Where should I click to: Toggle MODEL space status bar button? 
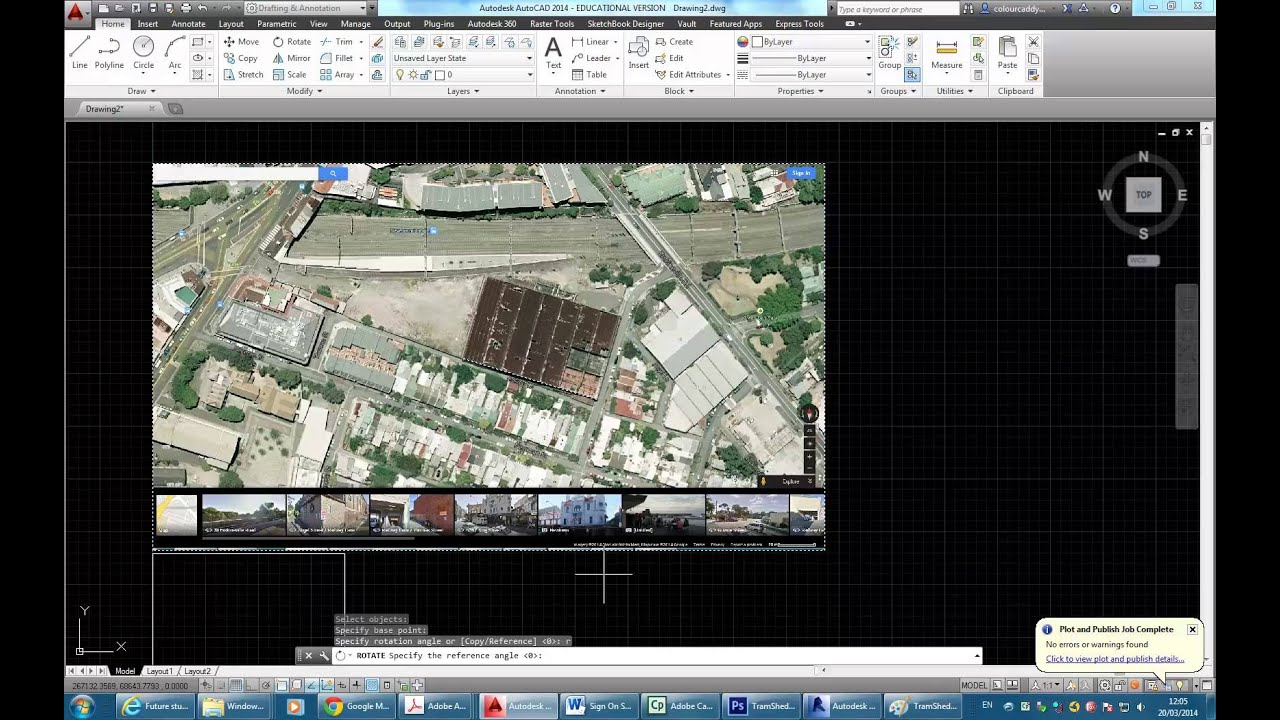tap(974, 685)
